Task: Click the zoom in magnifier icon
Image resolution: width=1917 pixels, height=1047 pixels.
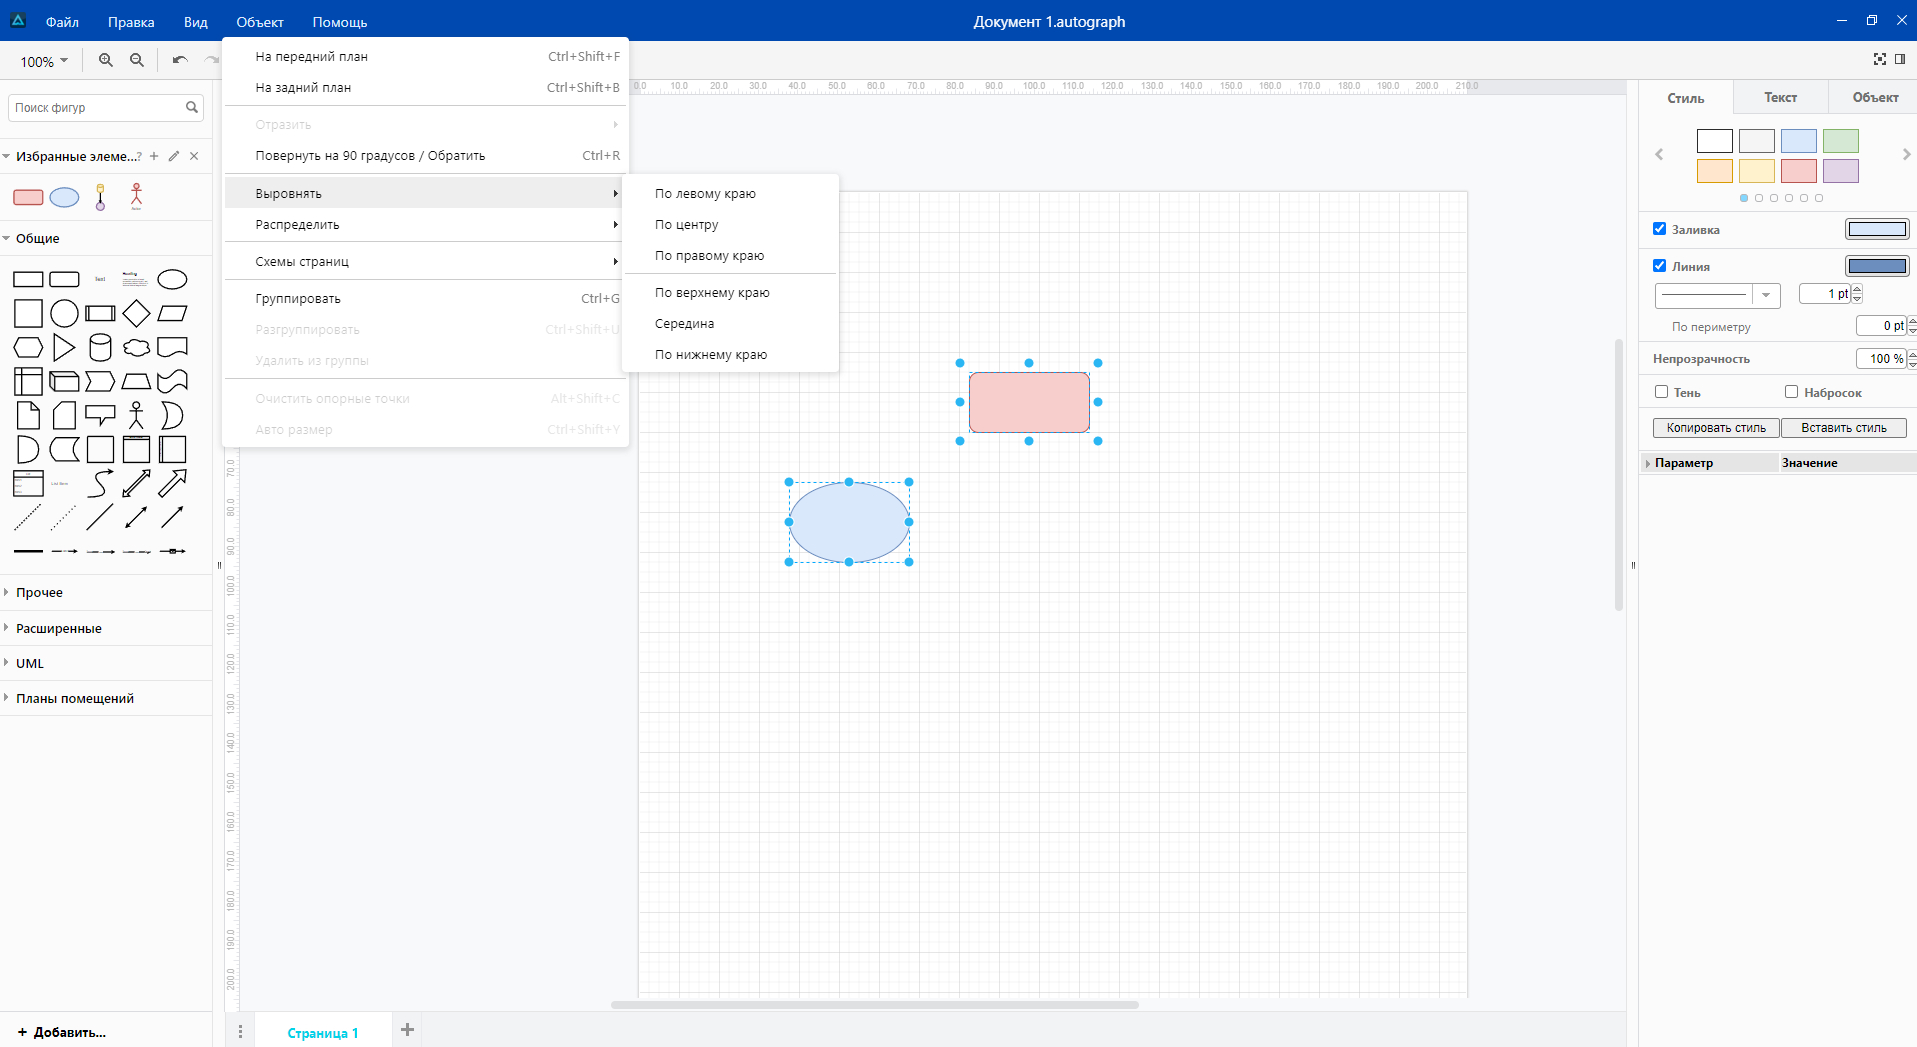Action: click(105, 60)
